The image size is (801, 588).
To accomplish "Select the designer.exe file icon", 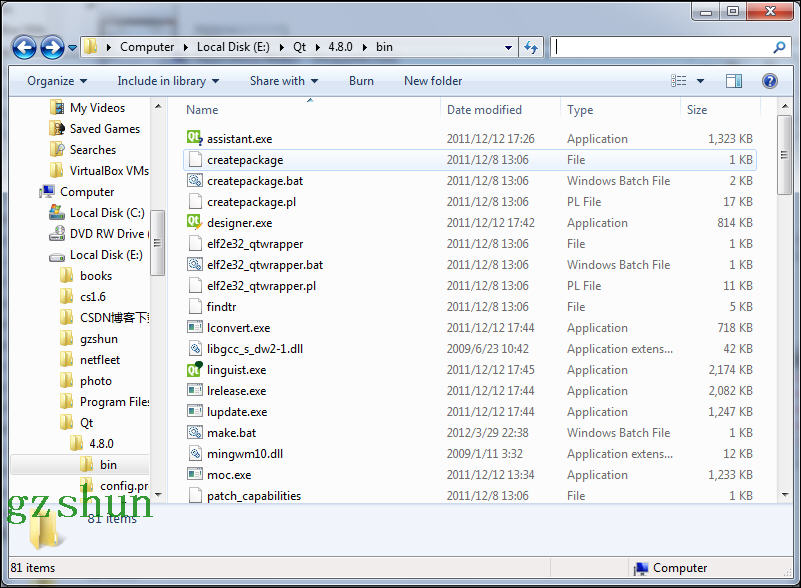I will (194, 223).
